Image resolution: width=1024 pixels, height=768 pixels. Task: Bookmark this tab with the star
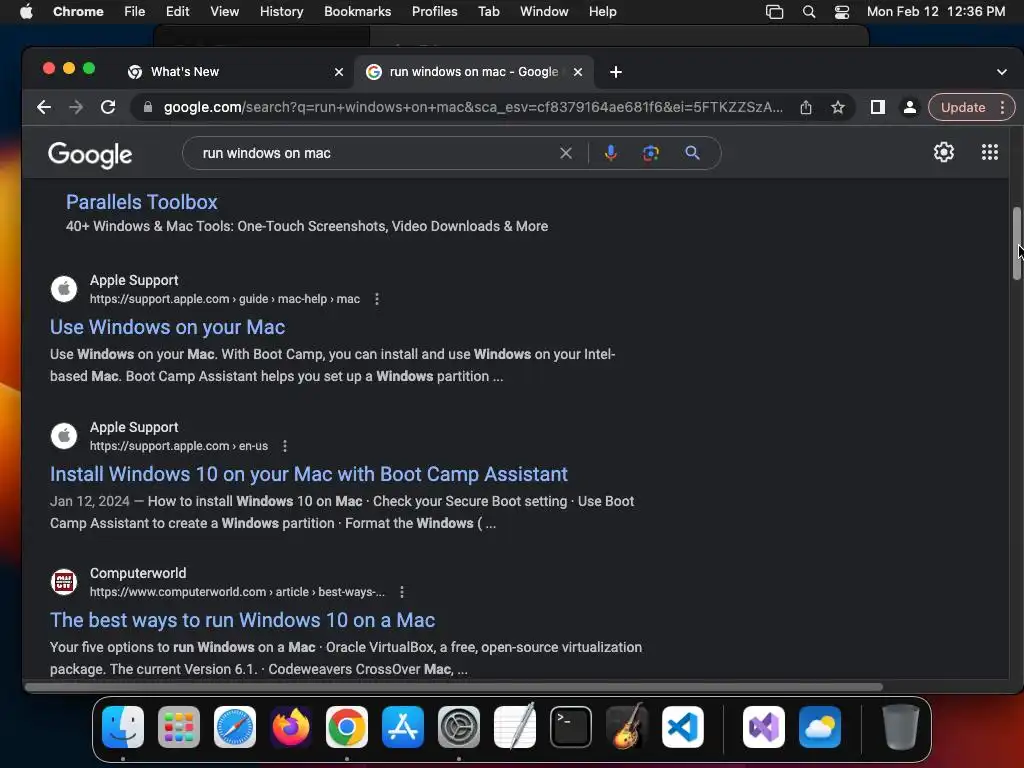(x=838, y=107)
